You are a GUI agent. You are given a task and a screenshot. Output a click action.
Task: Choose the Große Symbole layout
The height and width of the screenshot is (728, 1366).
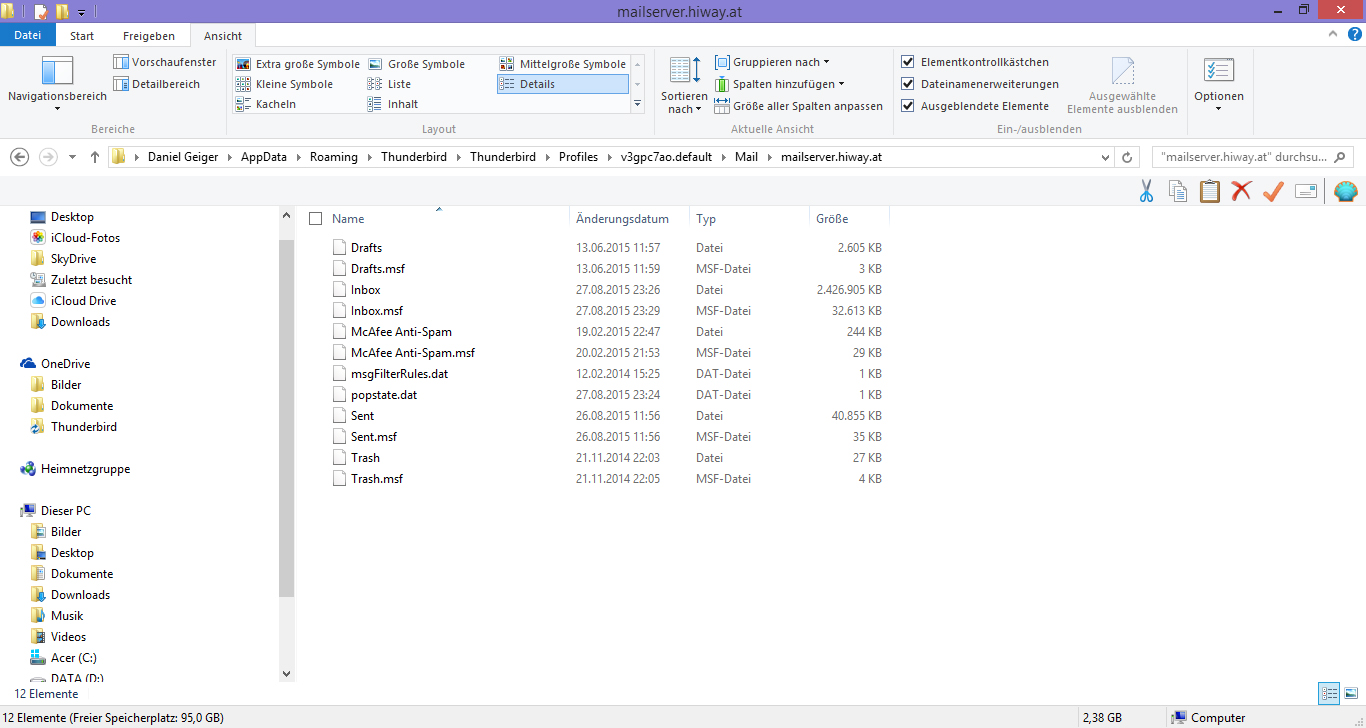[x=416, y=64]
